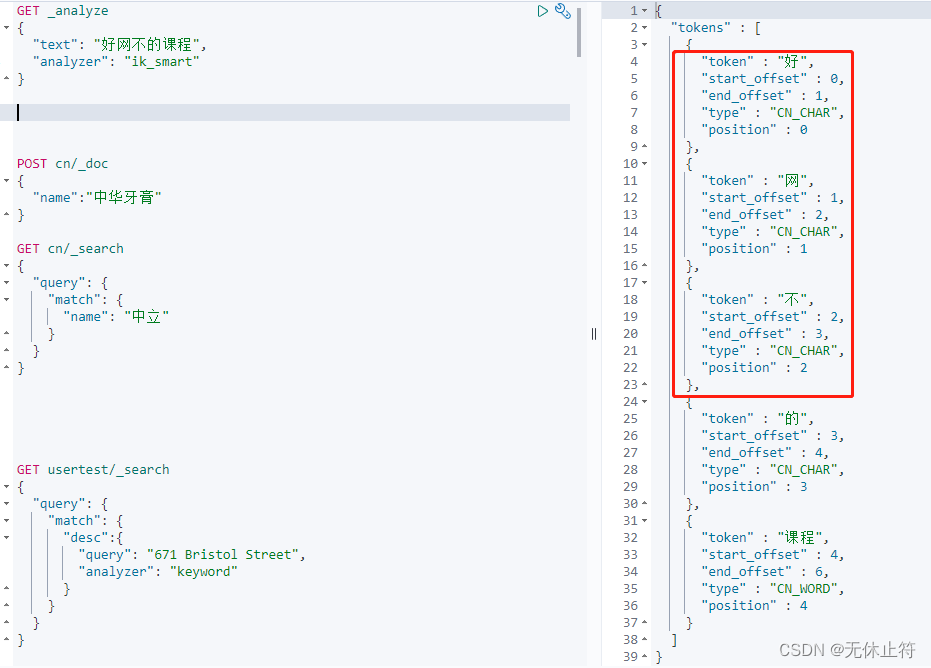Collapse the body brace below GET _analyze
The width and height of the screenshot is (931, 668).
pyautogui.click(x=7, y=27)
